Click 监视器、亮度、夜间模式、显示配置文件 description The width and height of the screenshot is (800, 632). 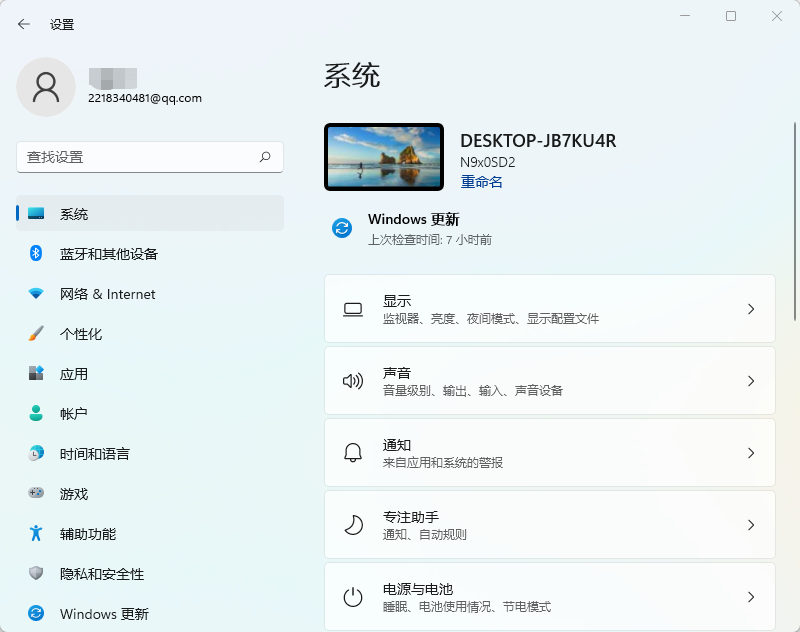pyautogui.click(x=491, y=319)
